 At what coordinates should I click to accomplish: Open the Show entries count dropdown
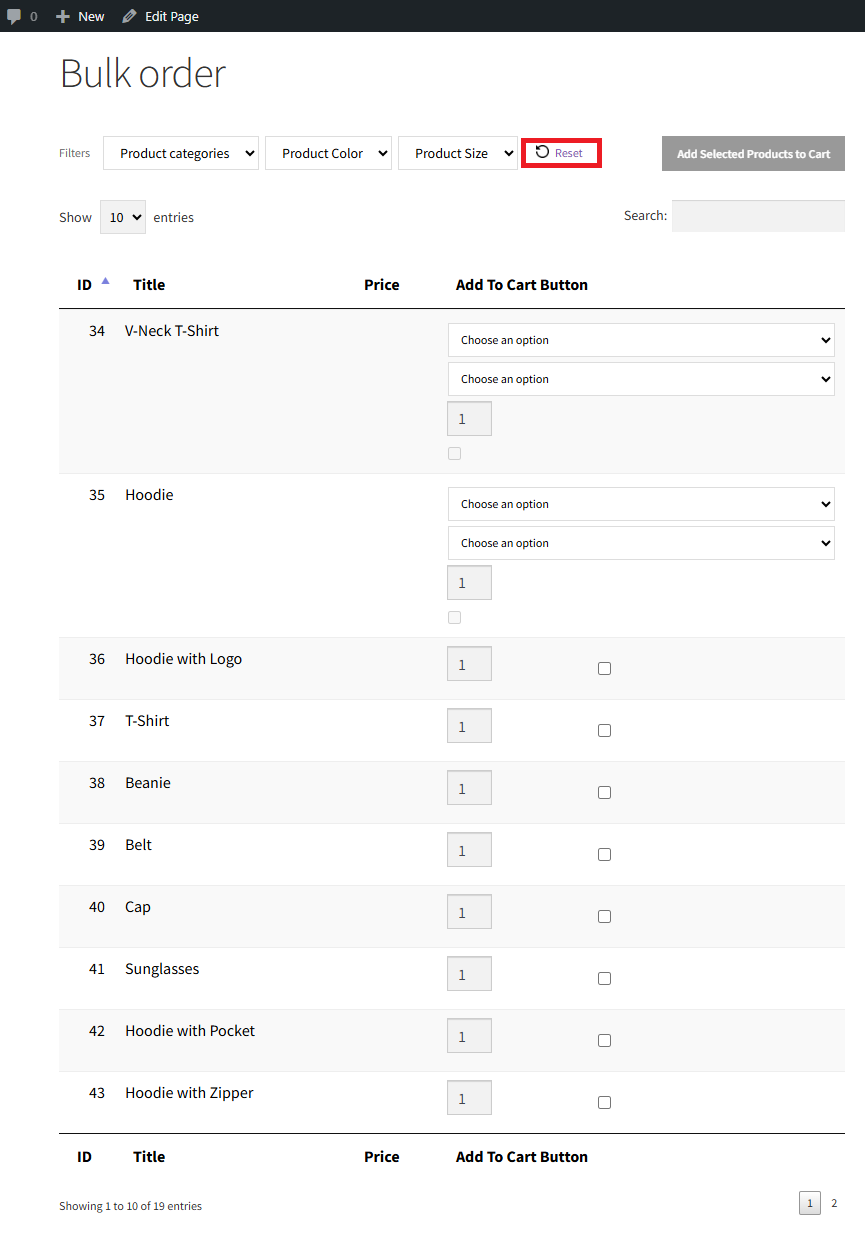pos(122,217)
